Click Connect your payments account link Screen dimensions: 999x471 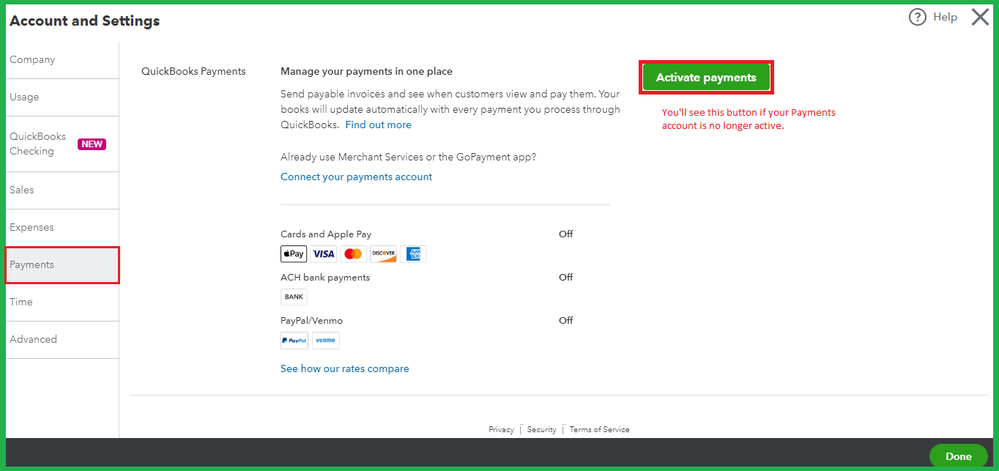click(x=356, y=177)
